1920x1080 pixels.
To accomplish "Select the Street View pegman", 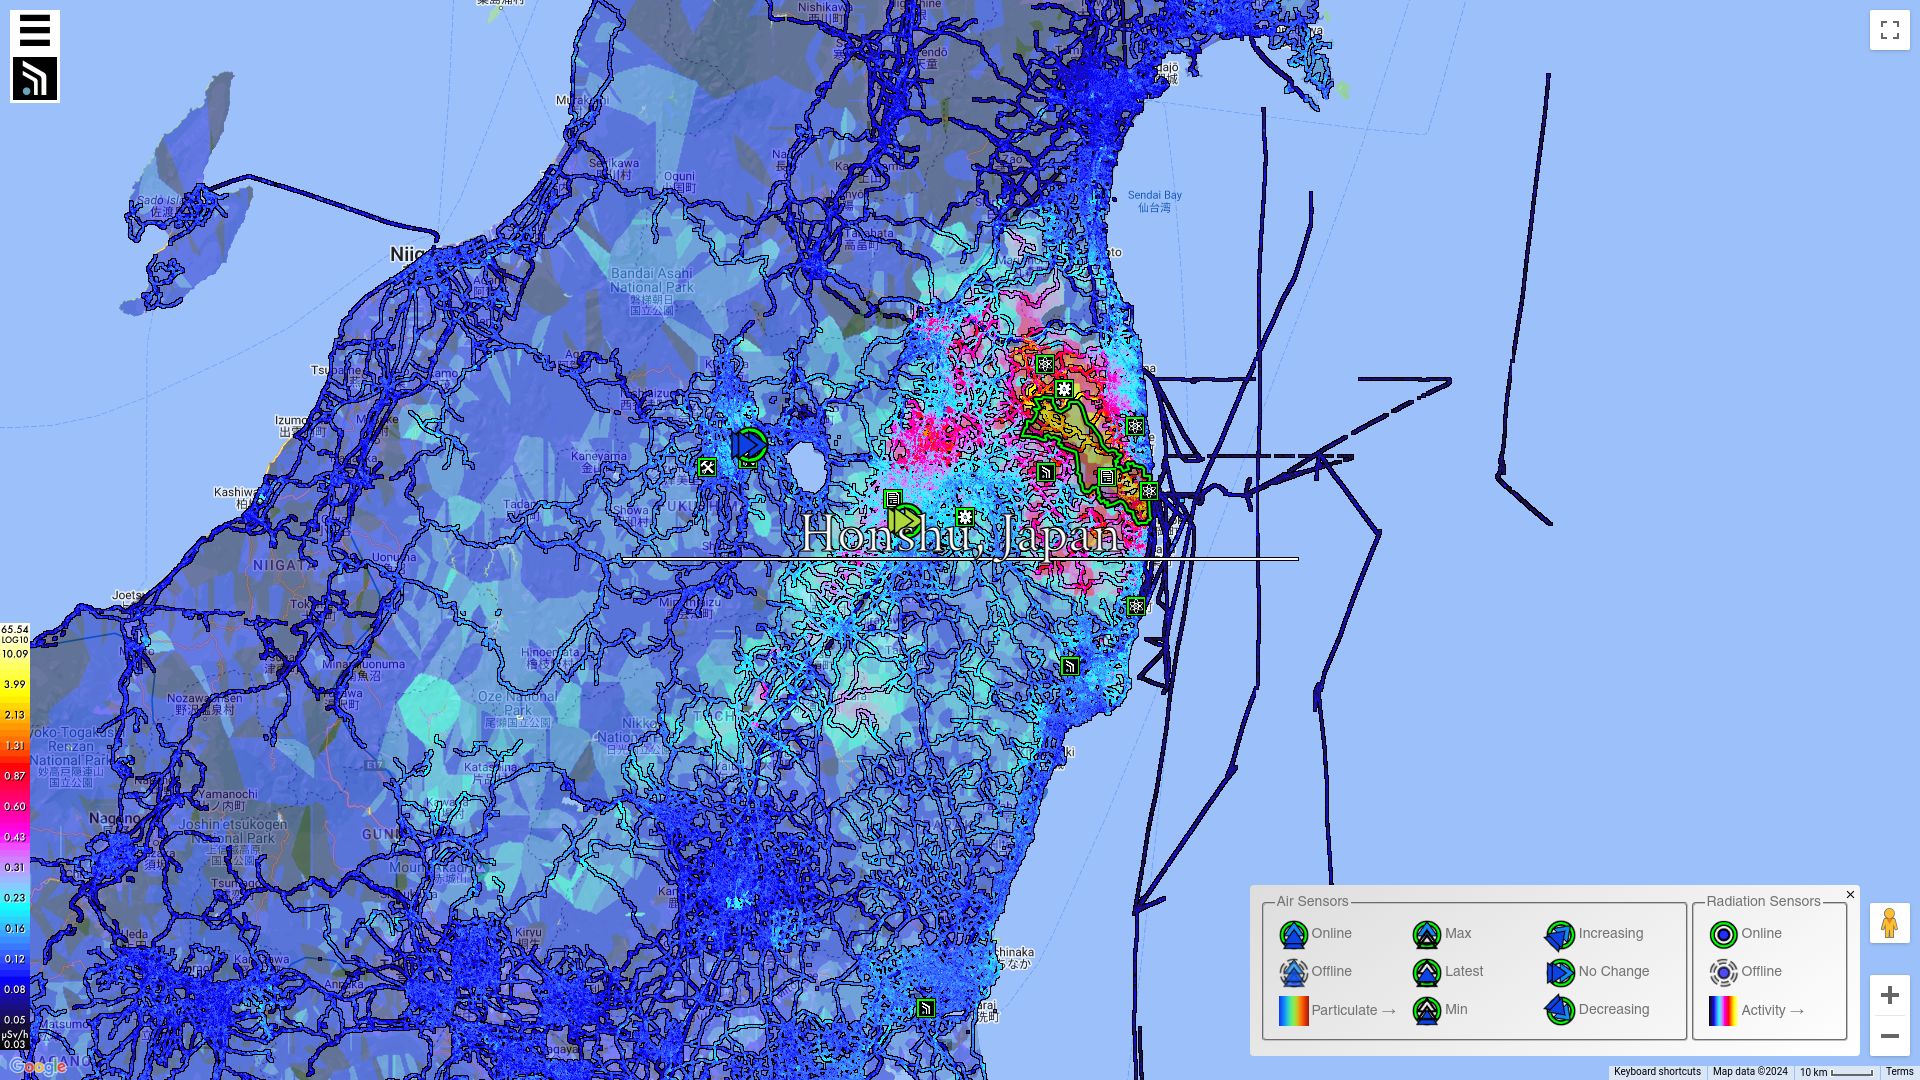I will tap(1890, 923).
